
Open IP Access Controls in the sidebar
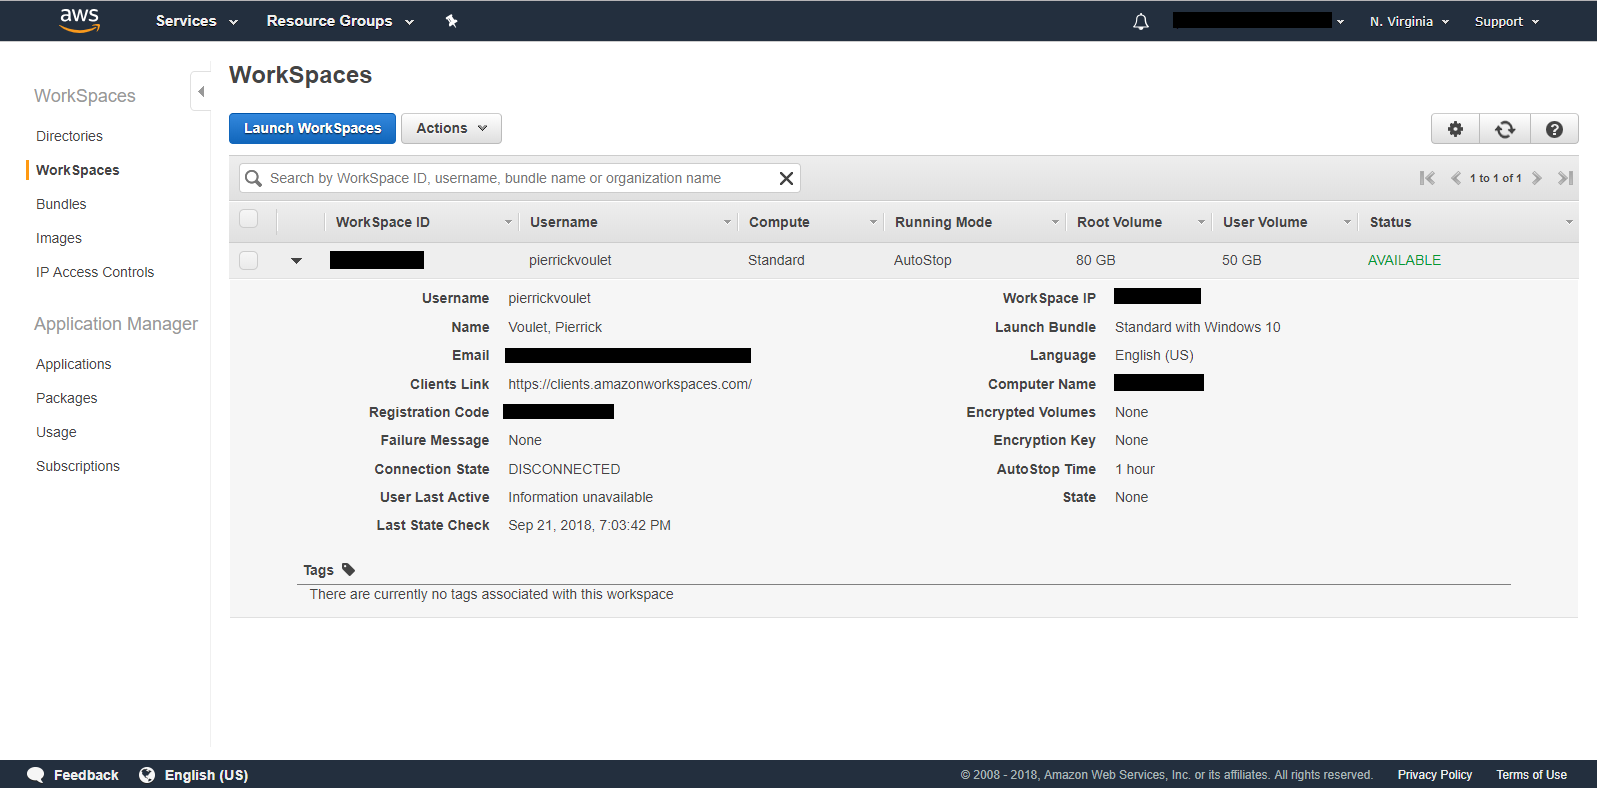click(x=95, y=272)
